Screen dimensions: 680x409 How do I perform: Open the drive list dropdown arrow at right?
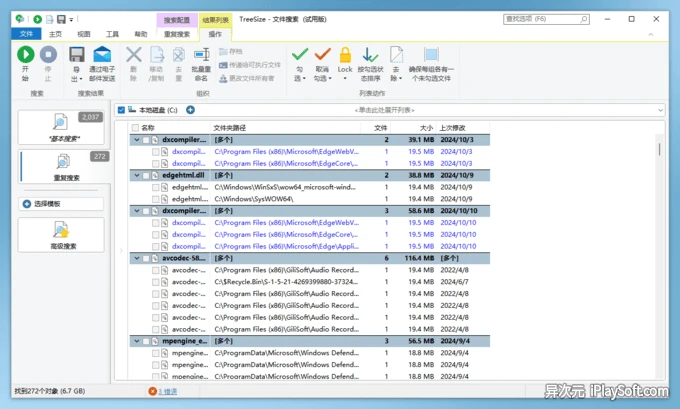point(660,110)
